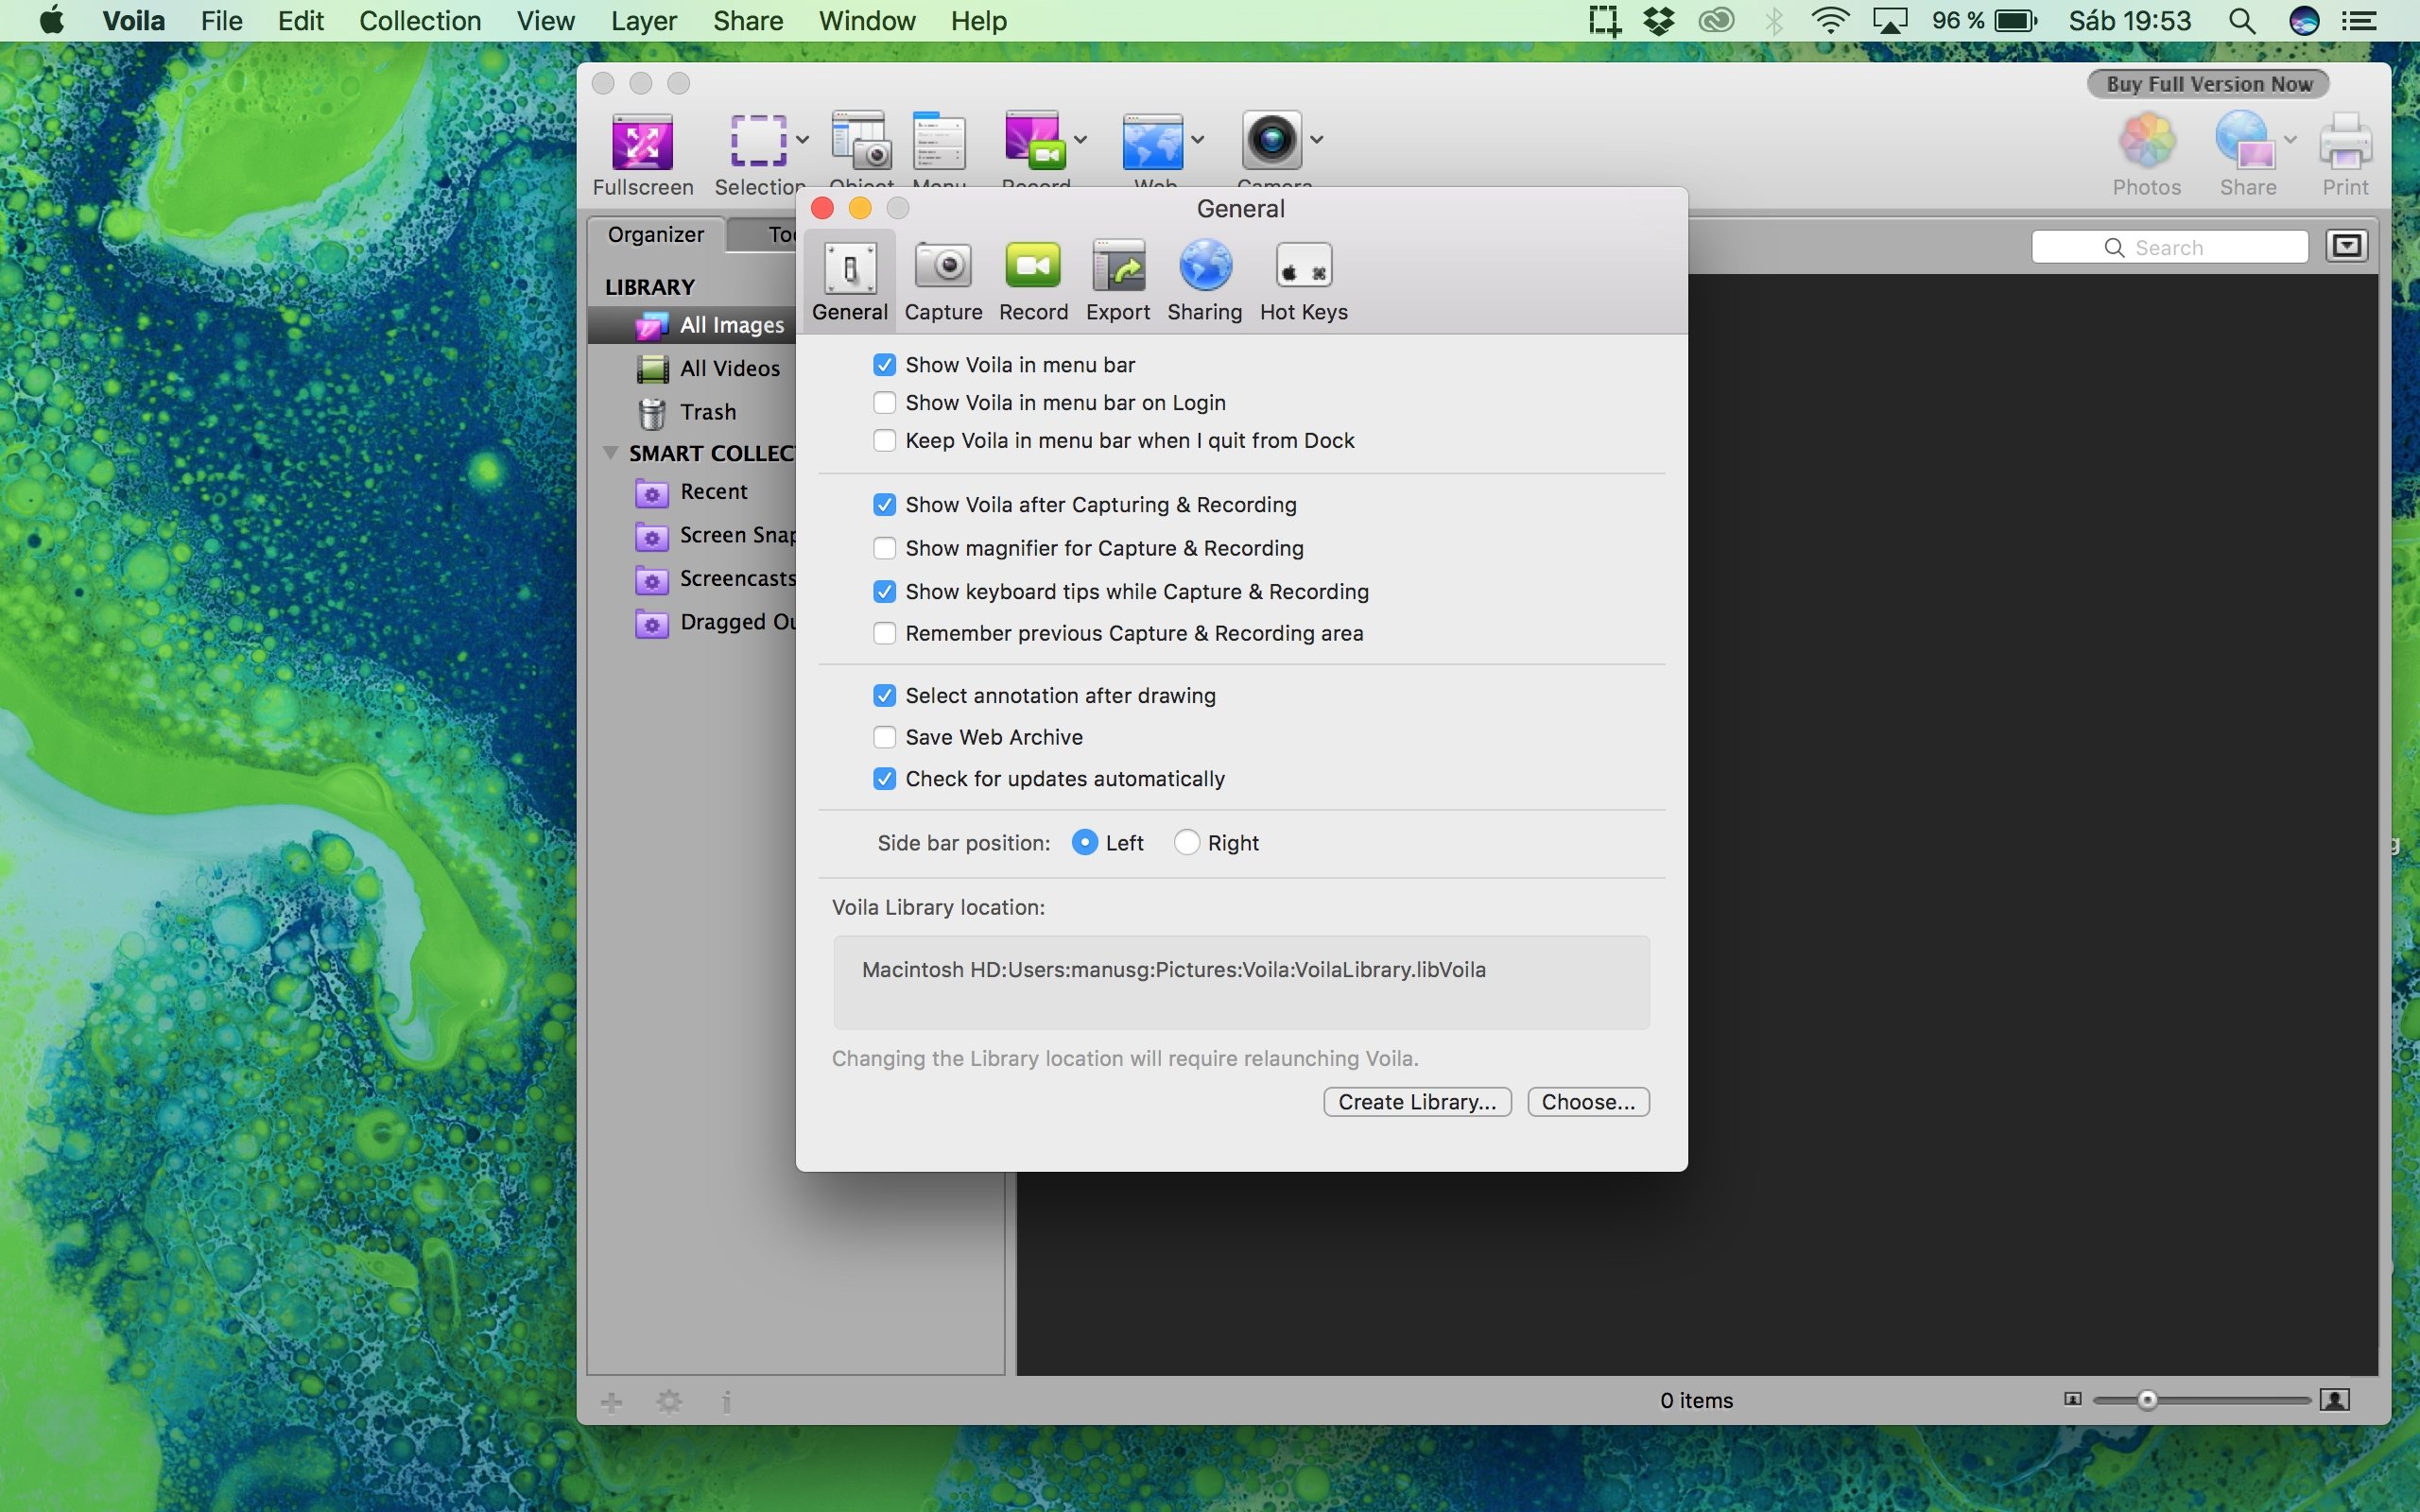
Task: Open the Voila capture menu bar icon
Action: (x=1604, y=21)
